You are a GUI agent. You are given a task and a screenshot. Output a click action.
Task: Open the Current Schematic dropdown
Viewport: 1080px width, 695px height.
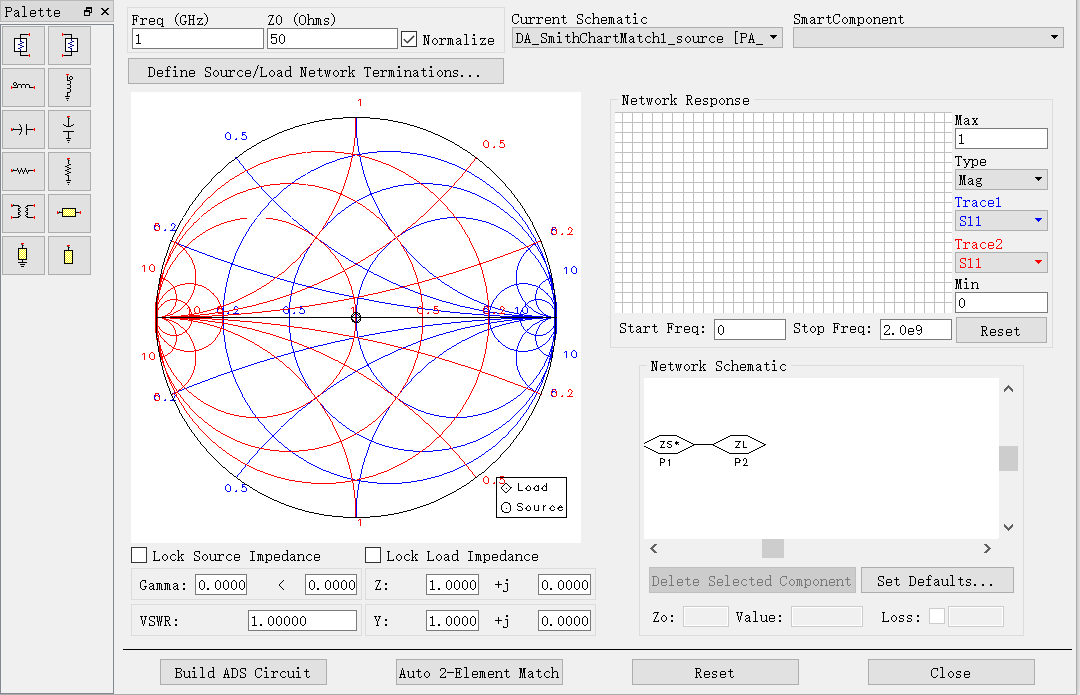pos(647,38)
